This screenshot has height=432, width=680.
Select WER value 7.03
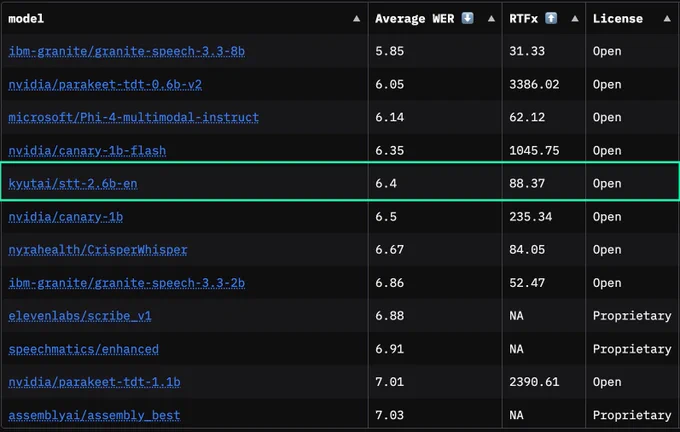[389, 416]
